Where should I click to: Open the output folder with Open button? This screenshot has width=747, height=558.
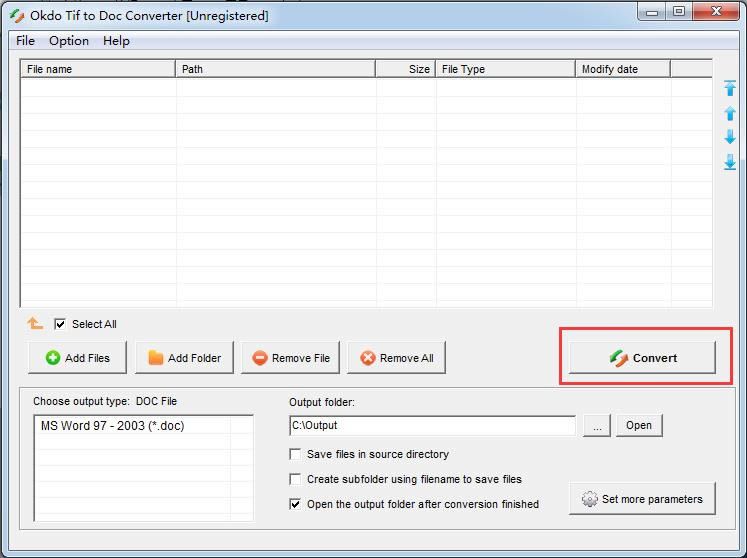point(639,425)
